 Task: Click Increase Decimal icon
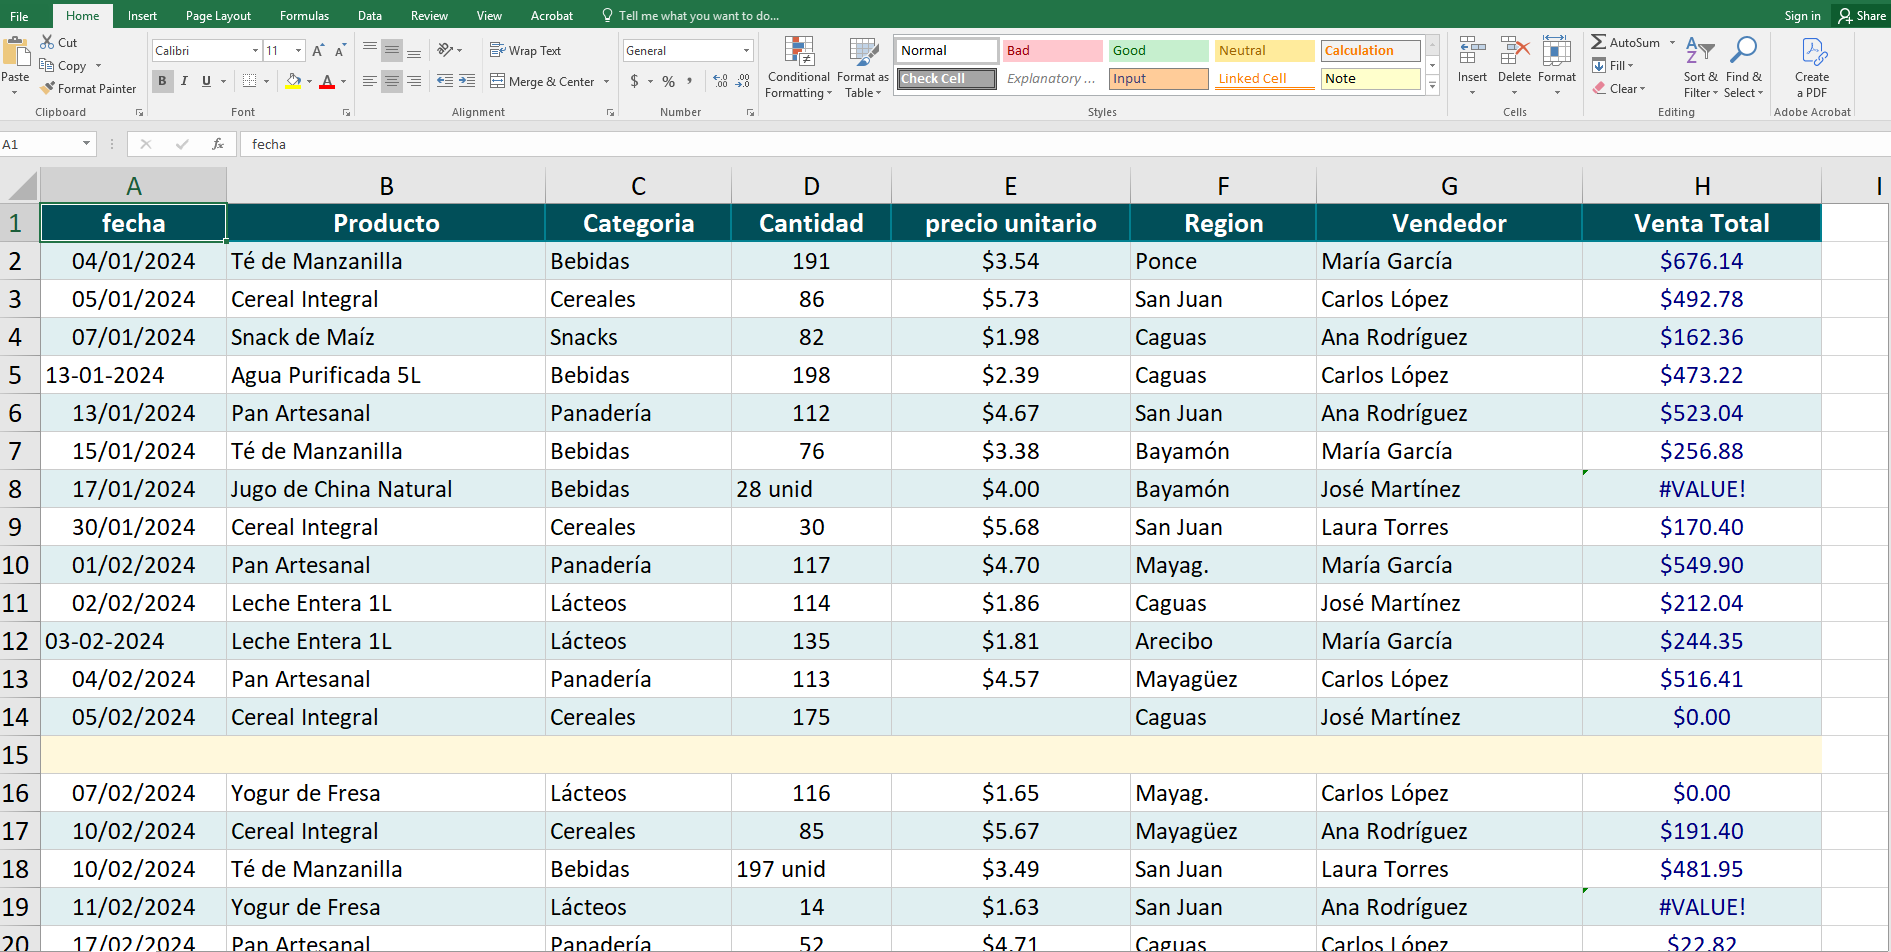(x=720, y=81)
